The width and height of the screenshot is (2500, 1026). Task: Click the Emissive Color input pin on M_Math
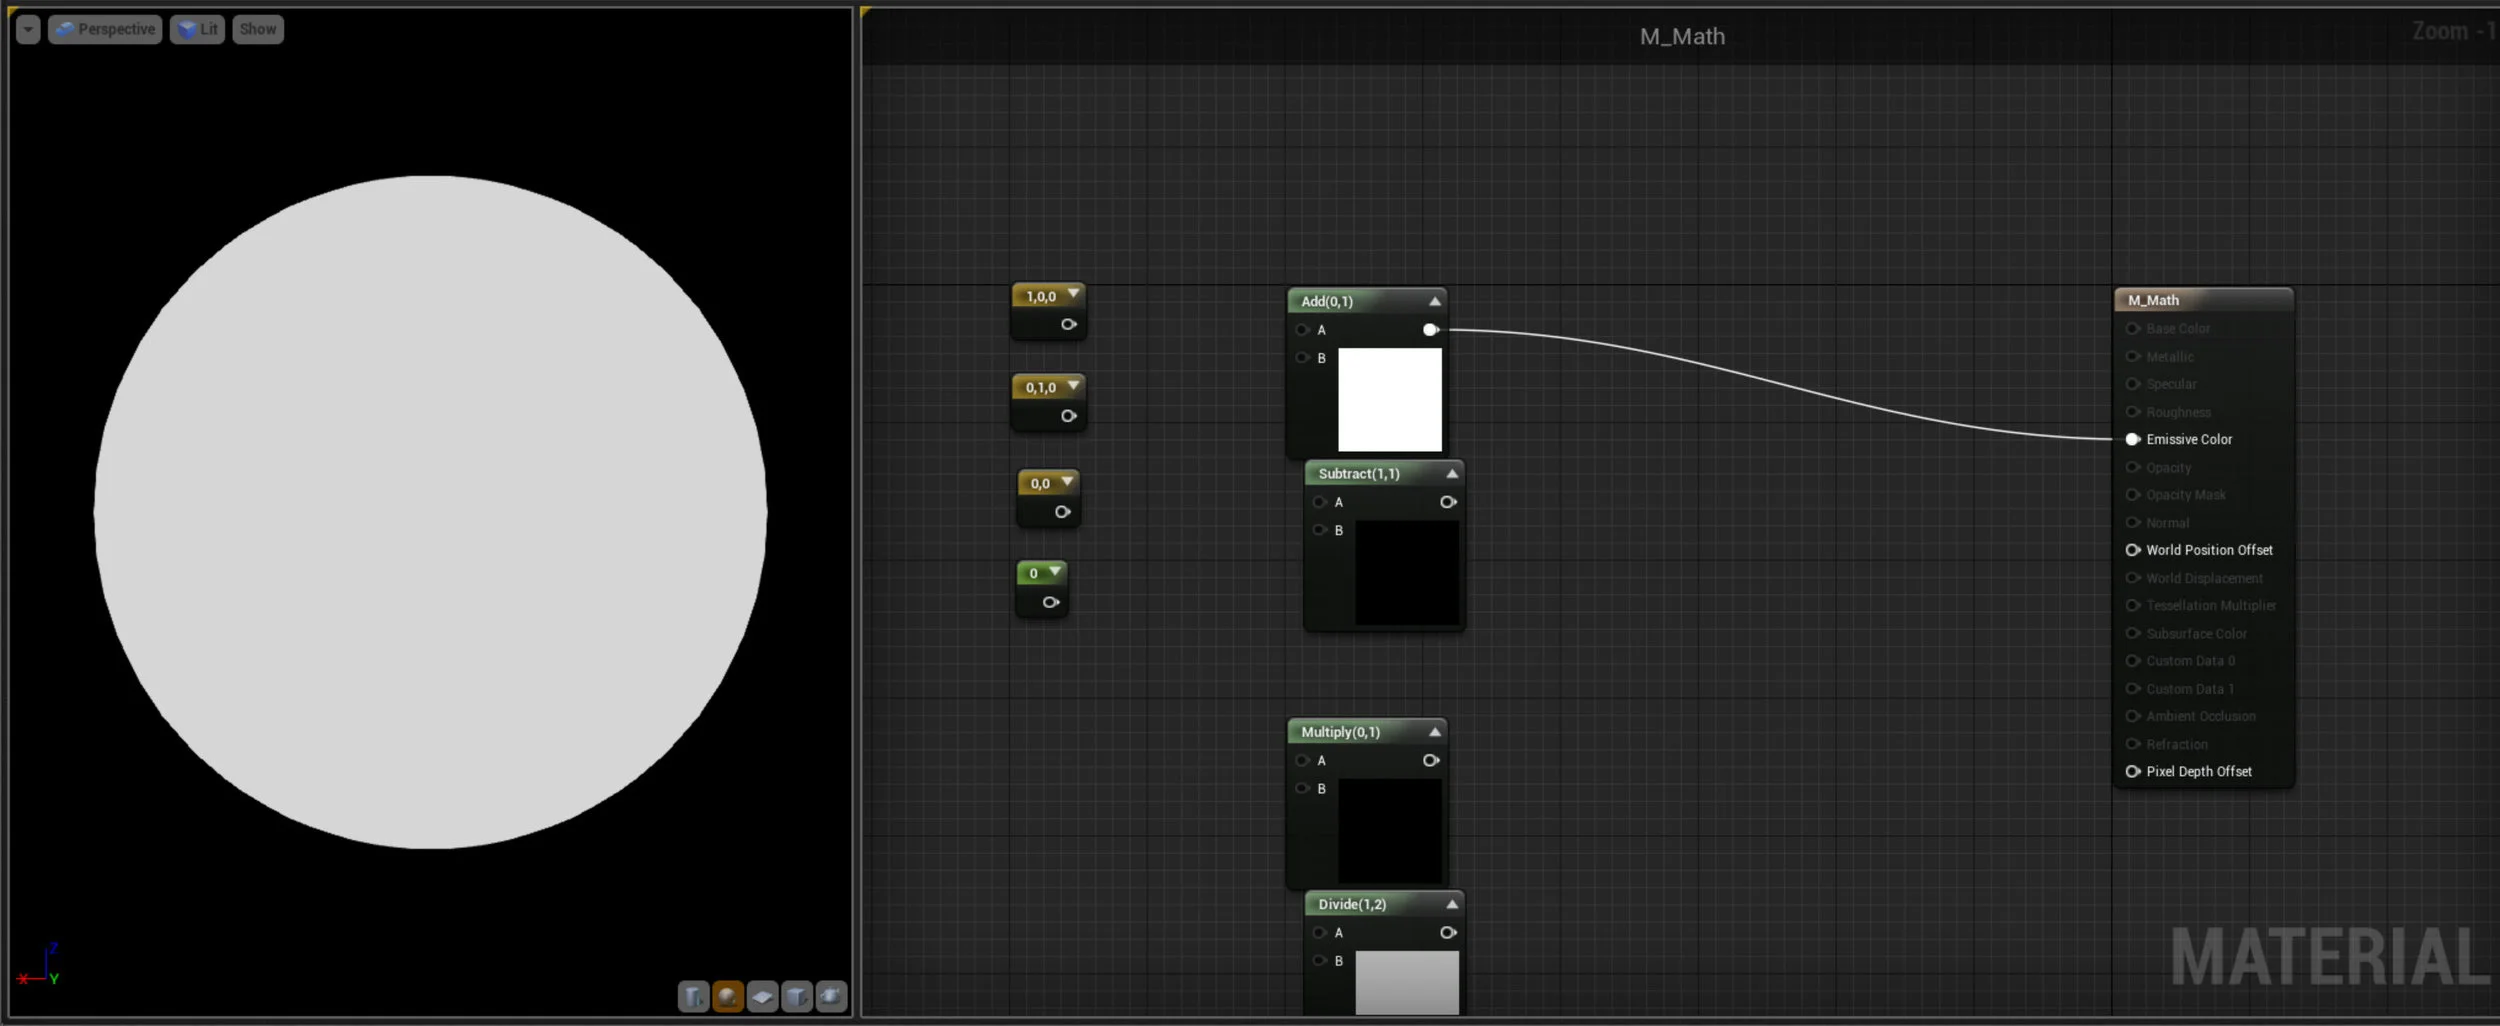2133,439
